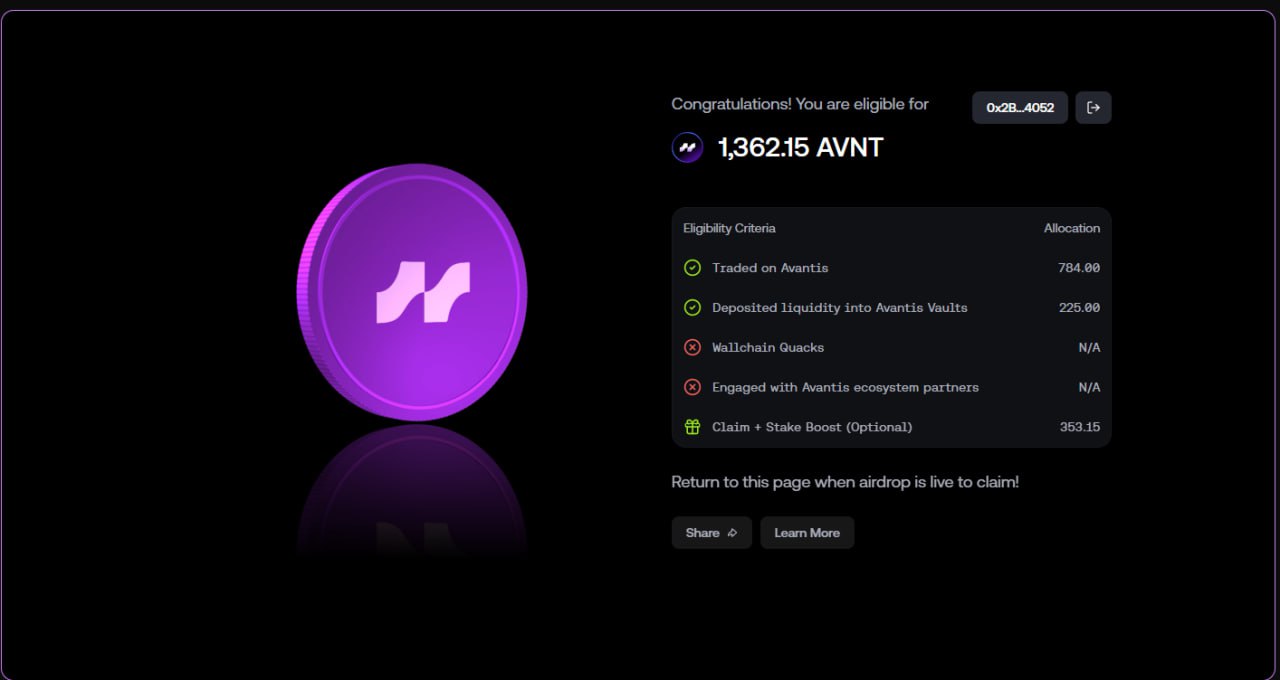Open the Learn More link

807,533
